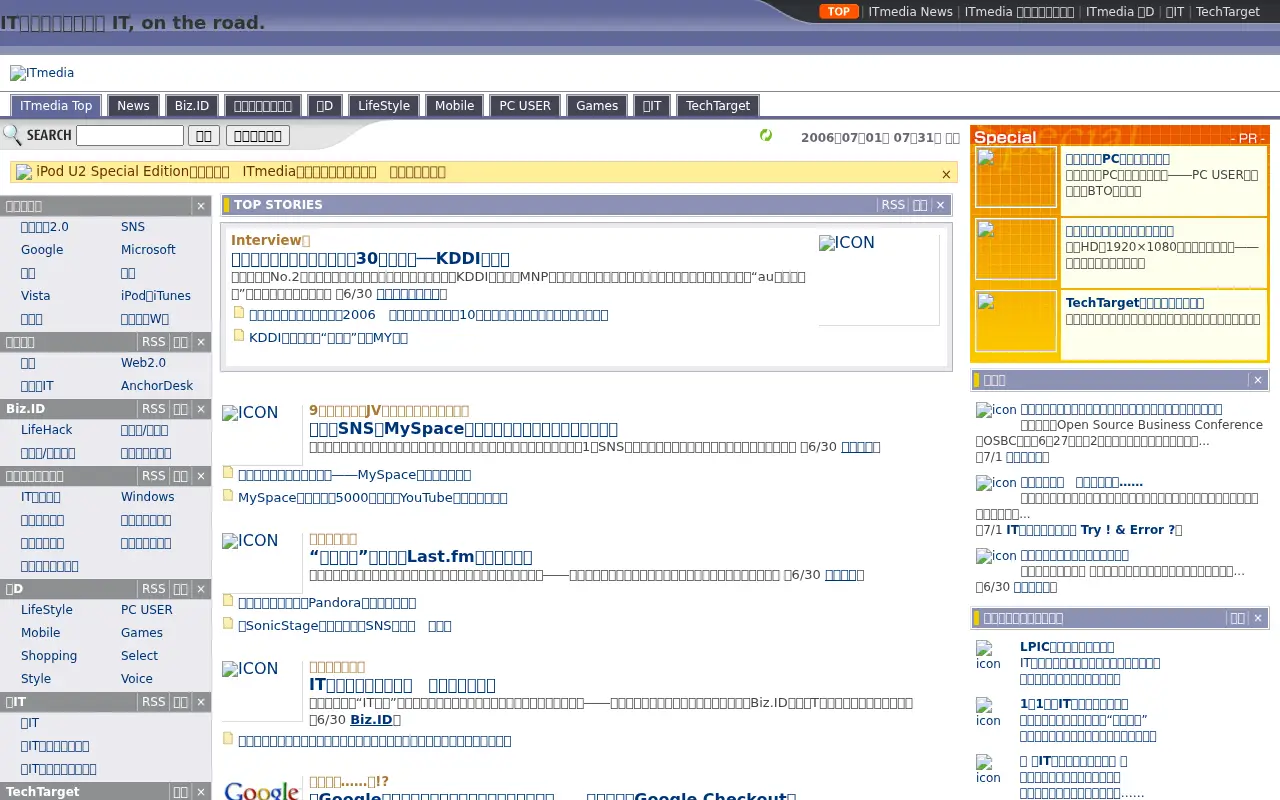Screen dimensions: 1280x800
Task: Open the MySpace SNS headline
Action: click(463, 429)
